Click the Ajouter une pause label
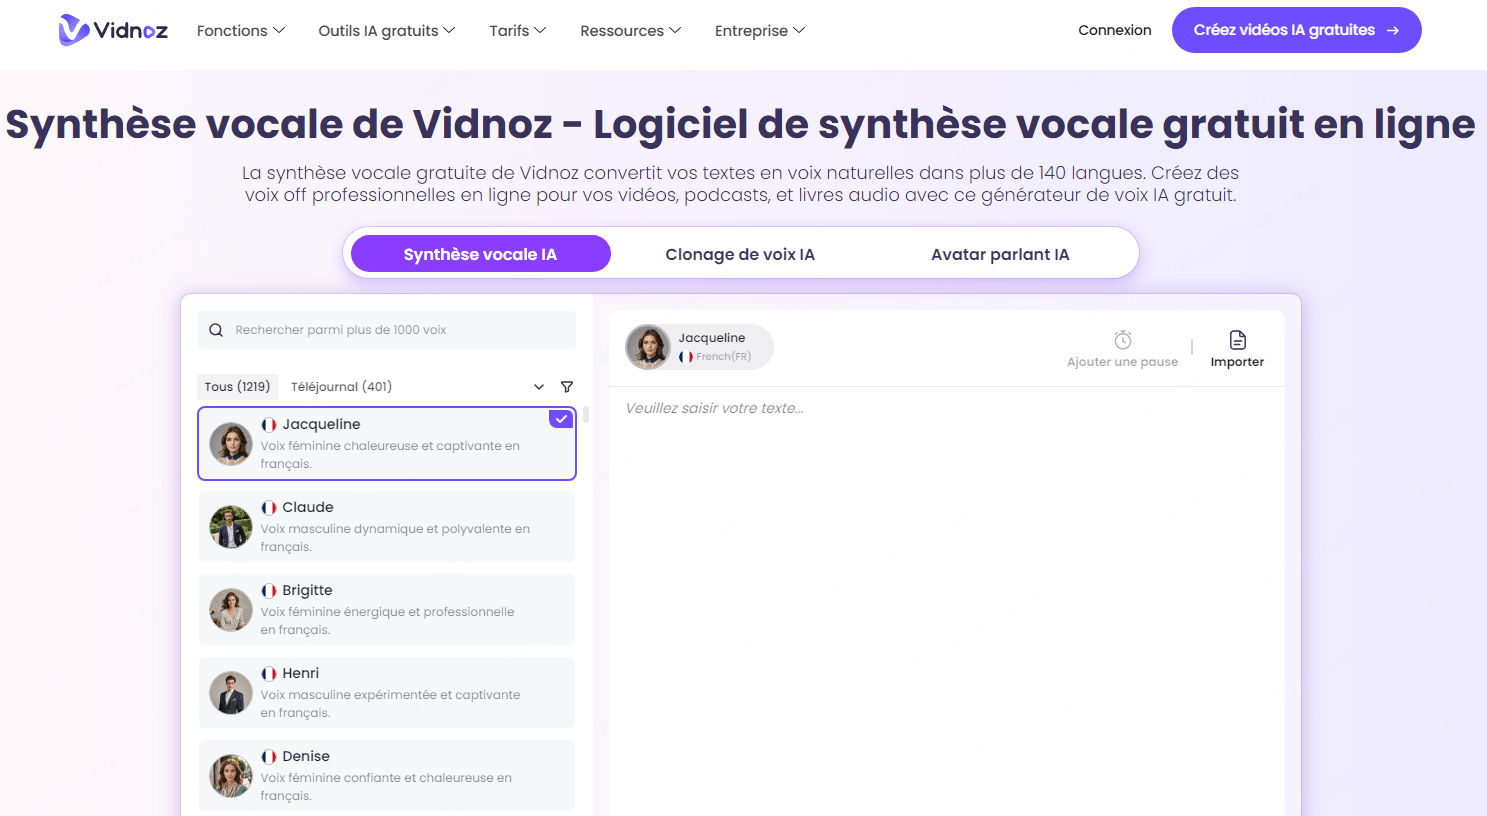The height and width of the screenshot is (816, 1487). point(1122,362)
